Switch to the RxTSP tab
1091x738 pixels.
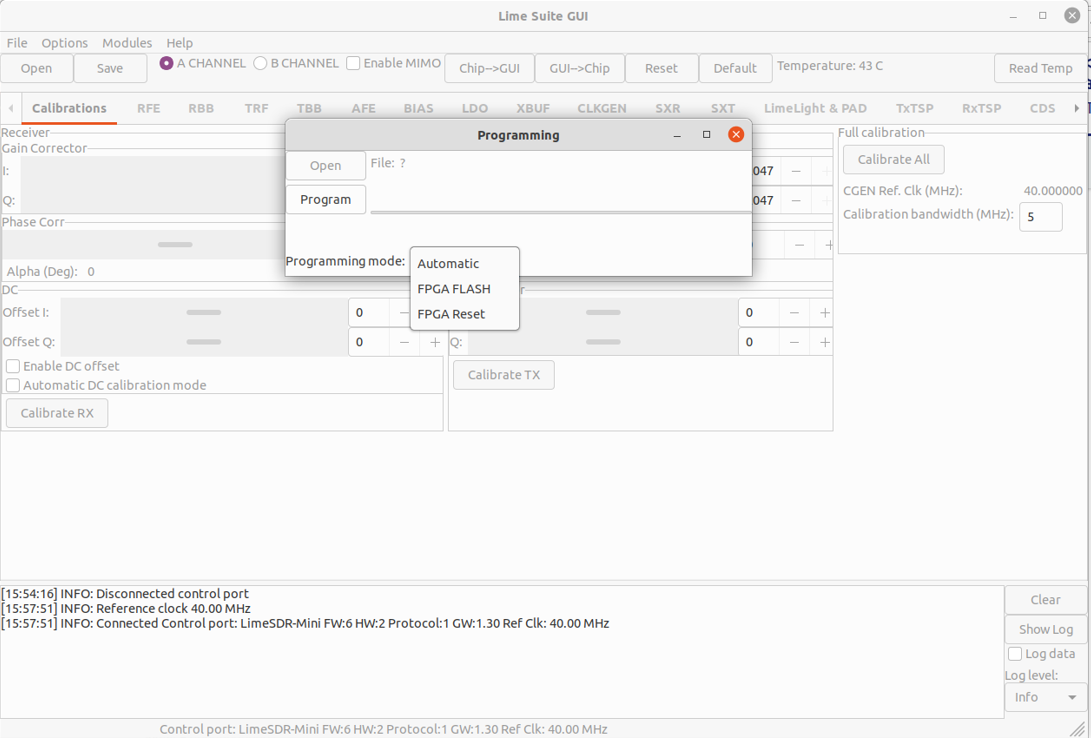(981, 109)
